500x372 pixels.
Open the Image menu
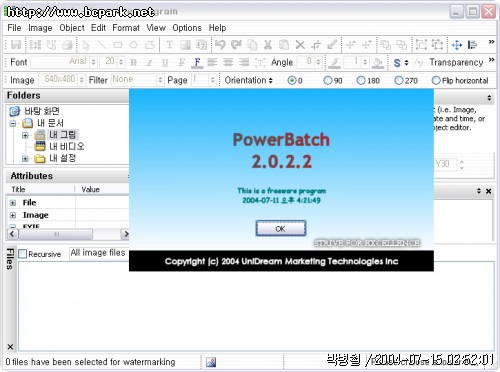40,28
